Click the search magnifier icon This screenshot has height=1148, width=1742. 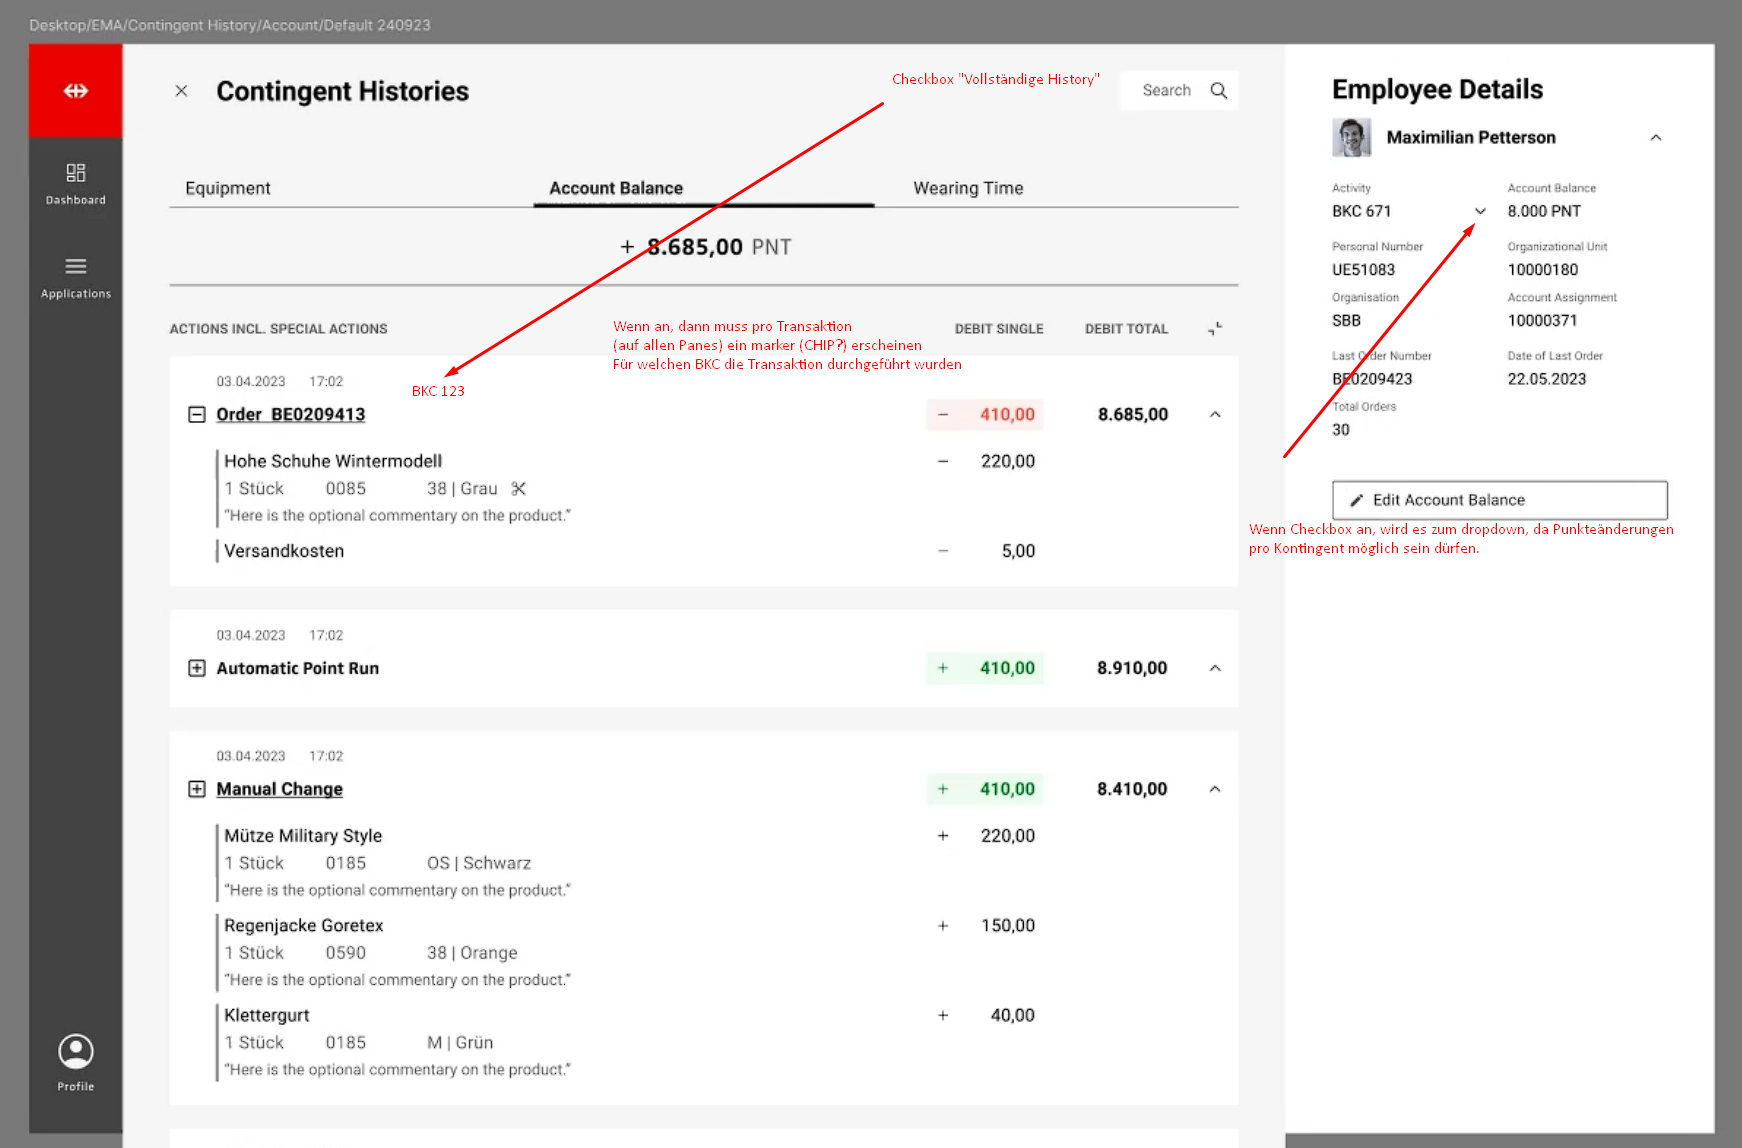pos(1218,91)
